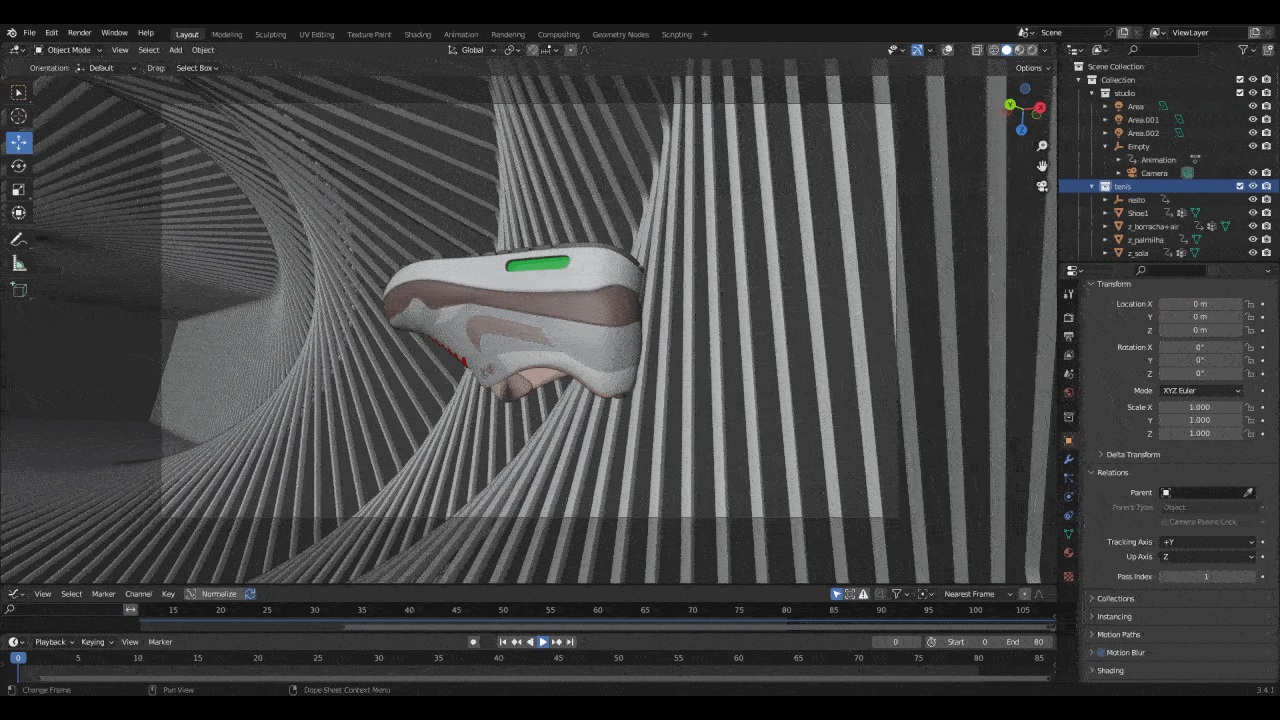This screenshot has height=720, width=1280.
Task: Open the Modifiers wrench properties tab
Action: click(x=1068, y=459)
